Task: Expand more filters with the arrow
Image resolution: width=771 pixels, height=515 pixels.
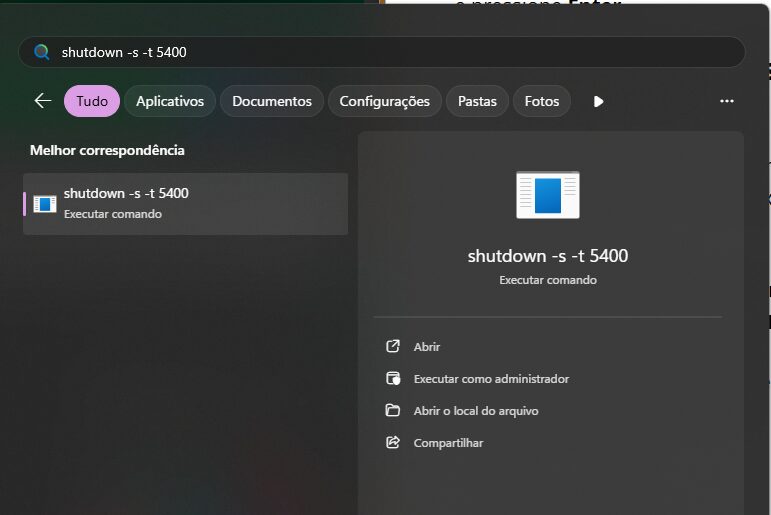Action: tap(598, 101)
